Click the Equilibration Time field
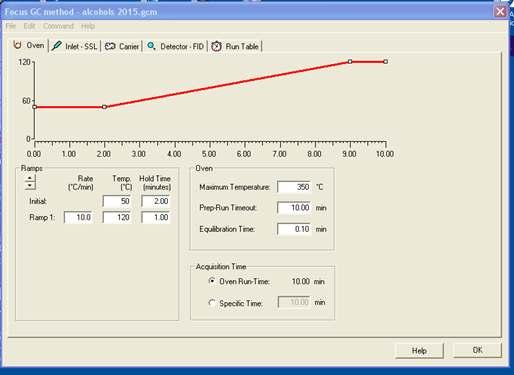 (294, 229)
